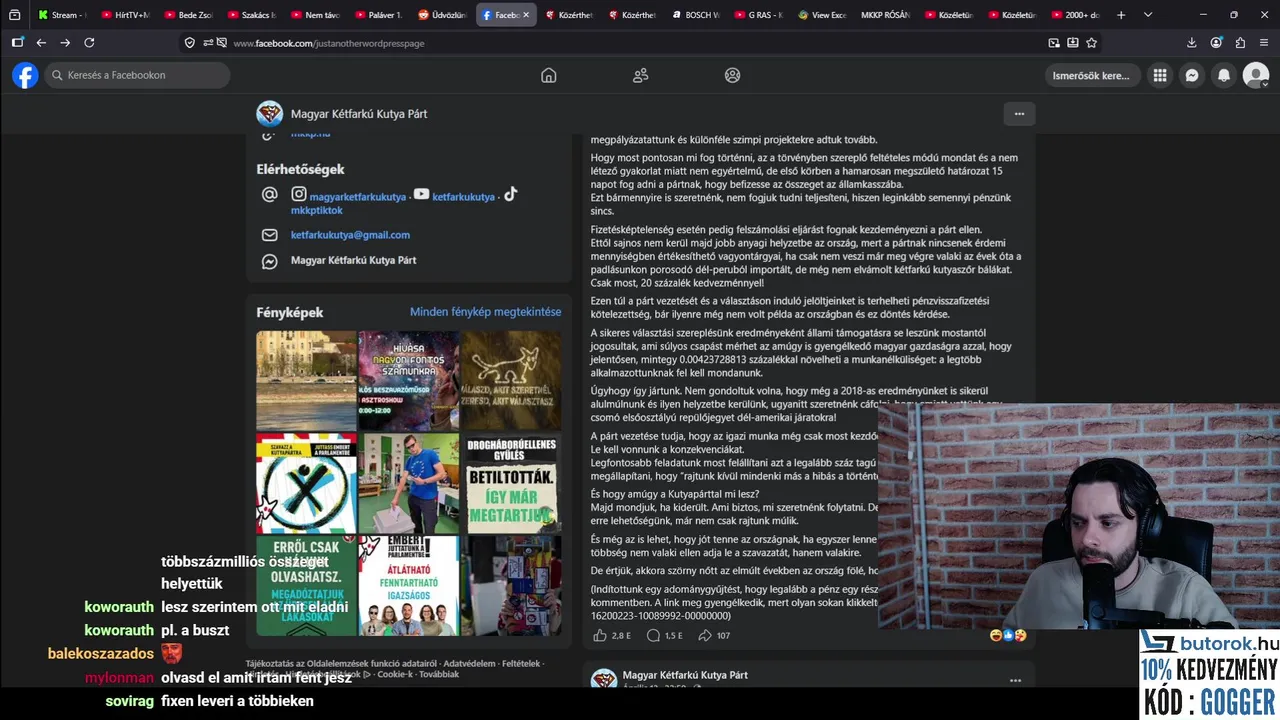Click the reaction emojis on the post
This screenshot has width=1280, height=720.
click(x=1008, y=635)
